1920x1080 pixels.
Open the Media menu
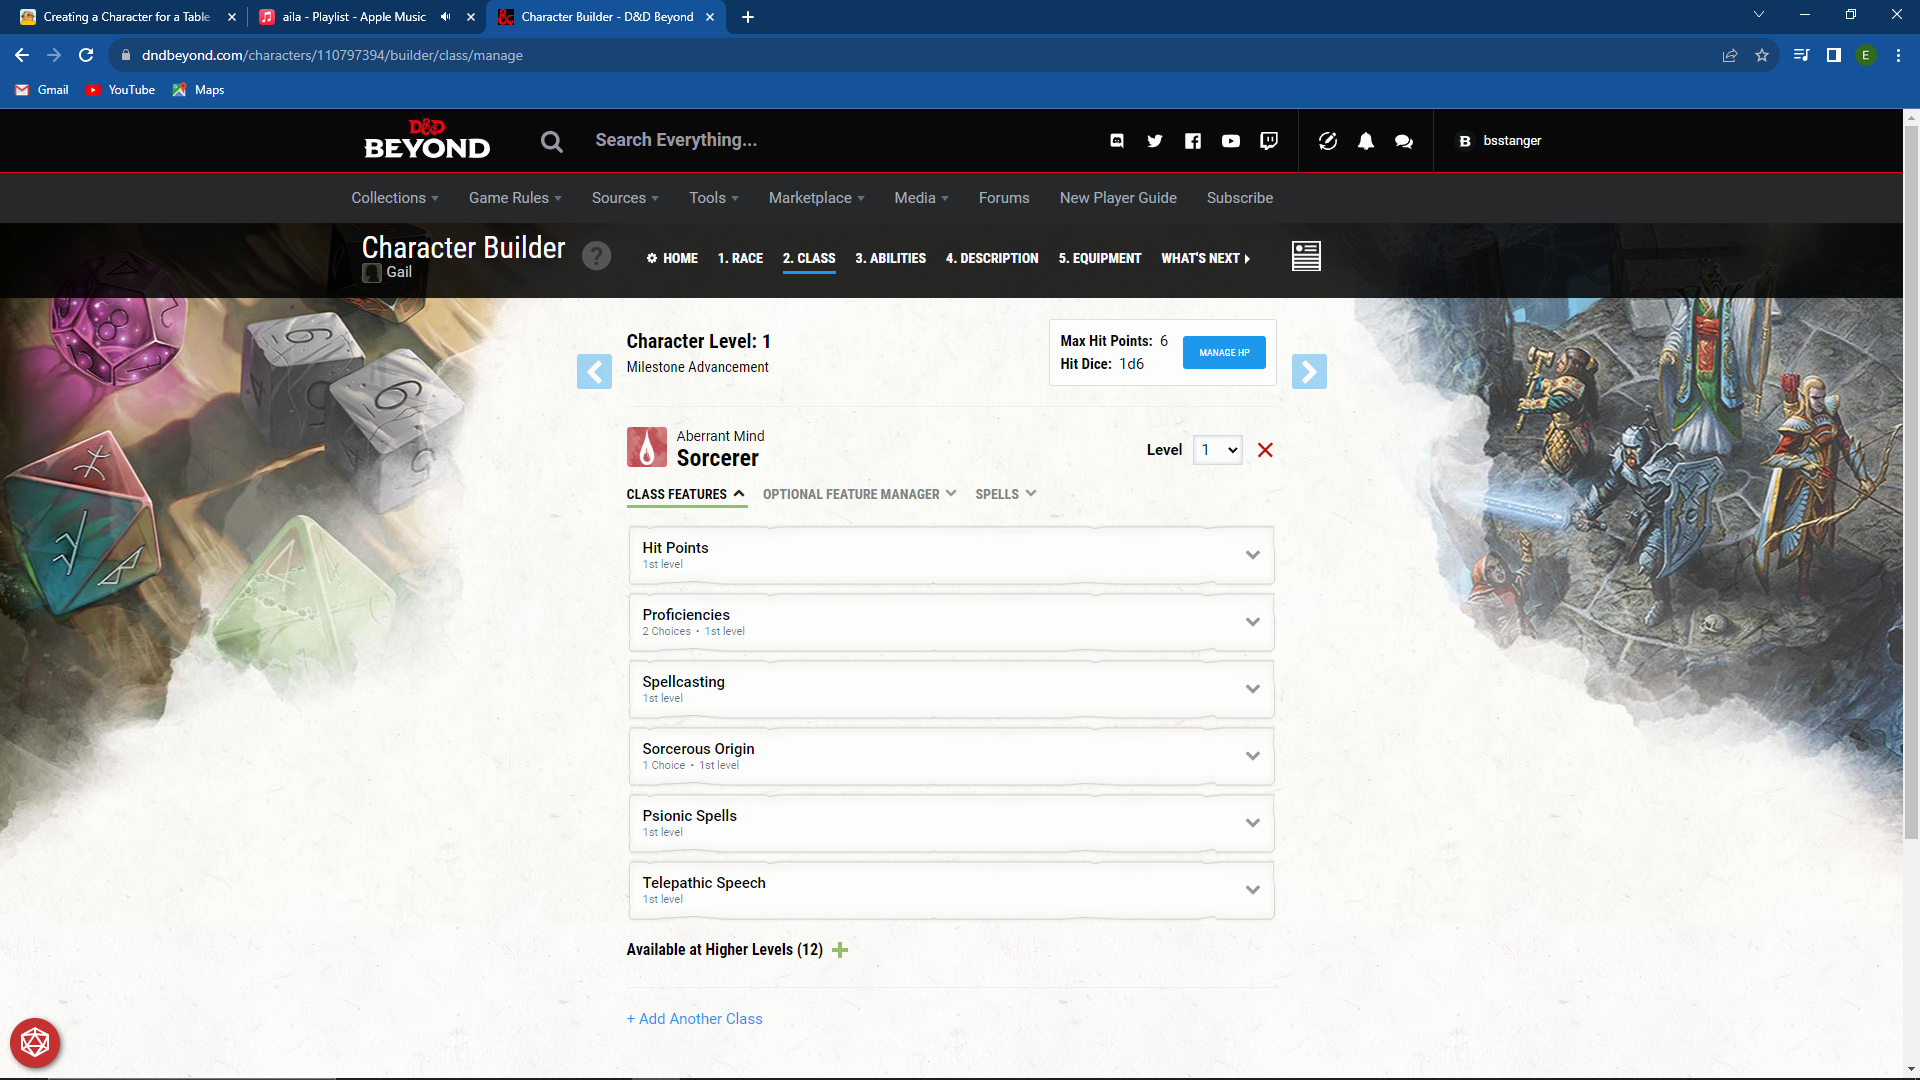click(x=921, y=198)
